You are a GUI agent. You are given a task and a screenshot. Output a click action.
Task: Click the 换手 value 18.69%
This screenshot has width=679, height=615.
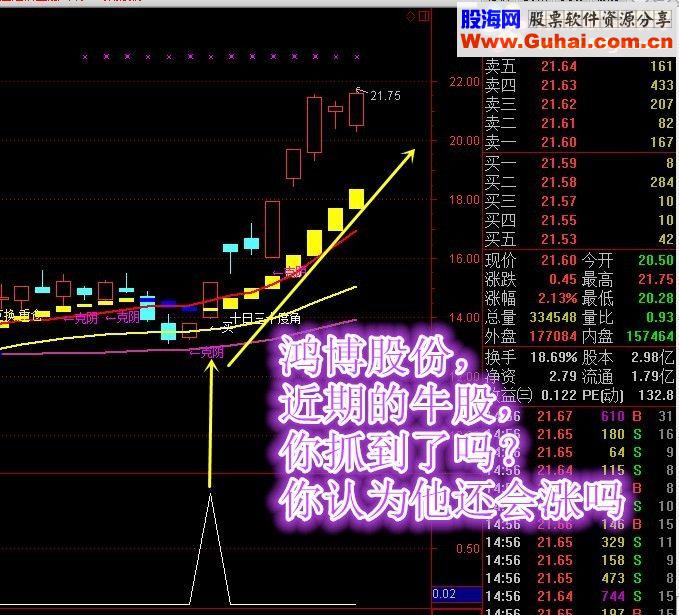553,358
